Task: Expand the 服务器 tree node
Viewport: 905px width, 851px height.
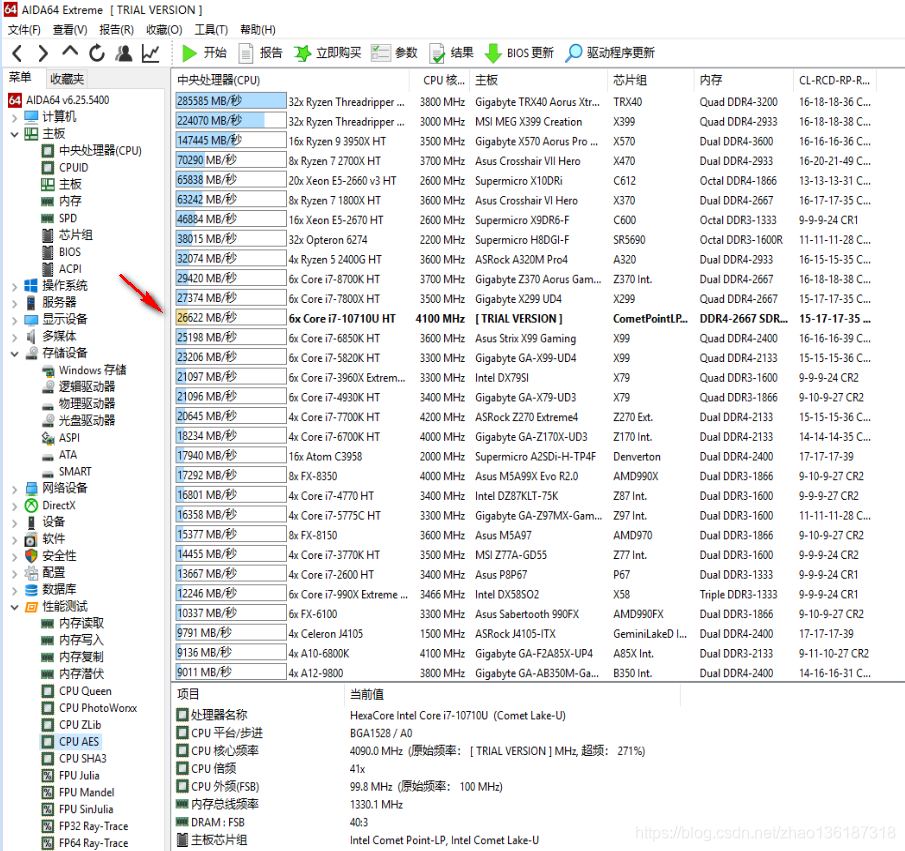Action: pyautogui.click(x=14, y=303)
